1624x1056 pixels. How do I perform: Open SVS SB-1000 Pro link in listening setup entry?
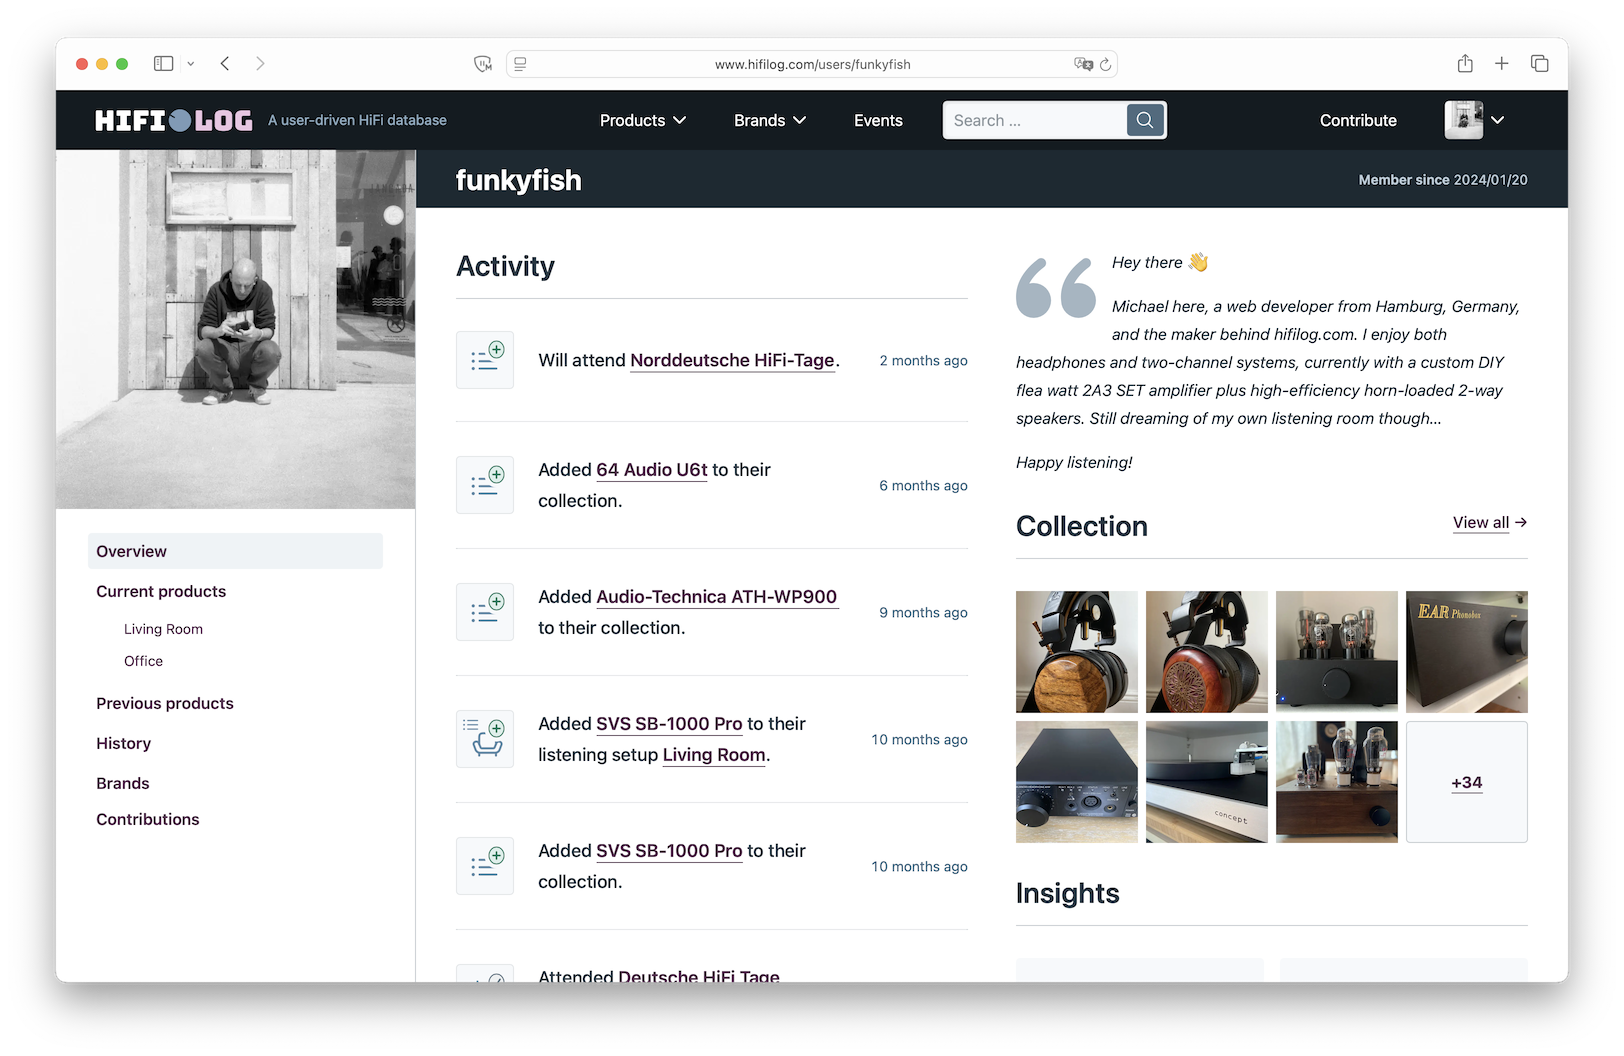tap(669, 724)
